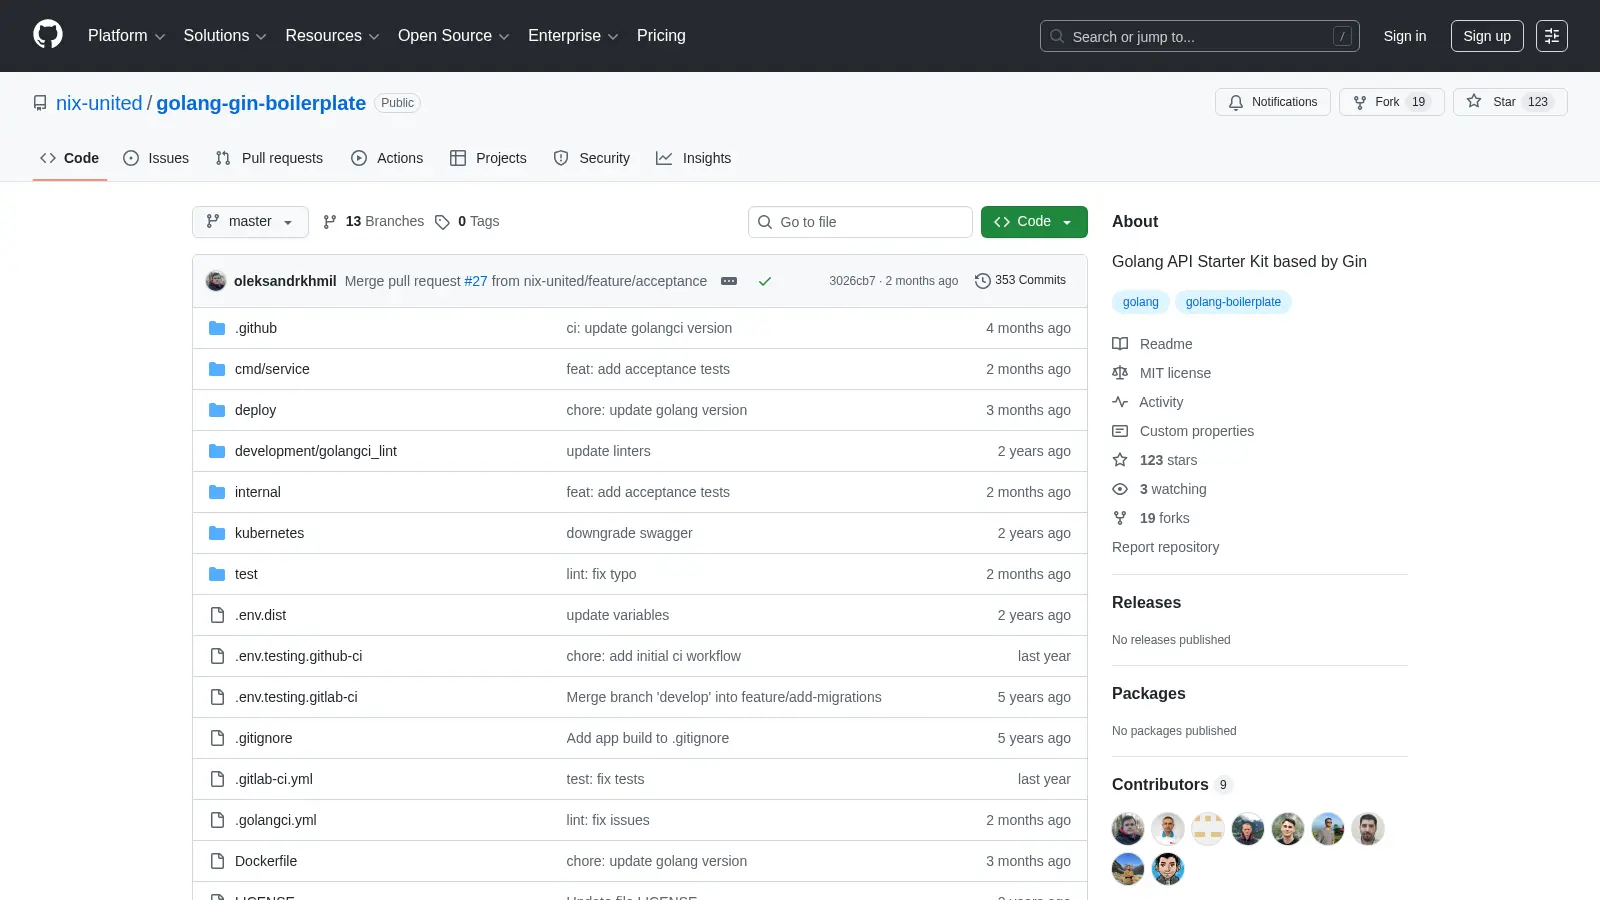
Task: Click the fork icon in Fork button
Action: point(1360,102)
